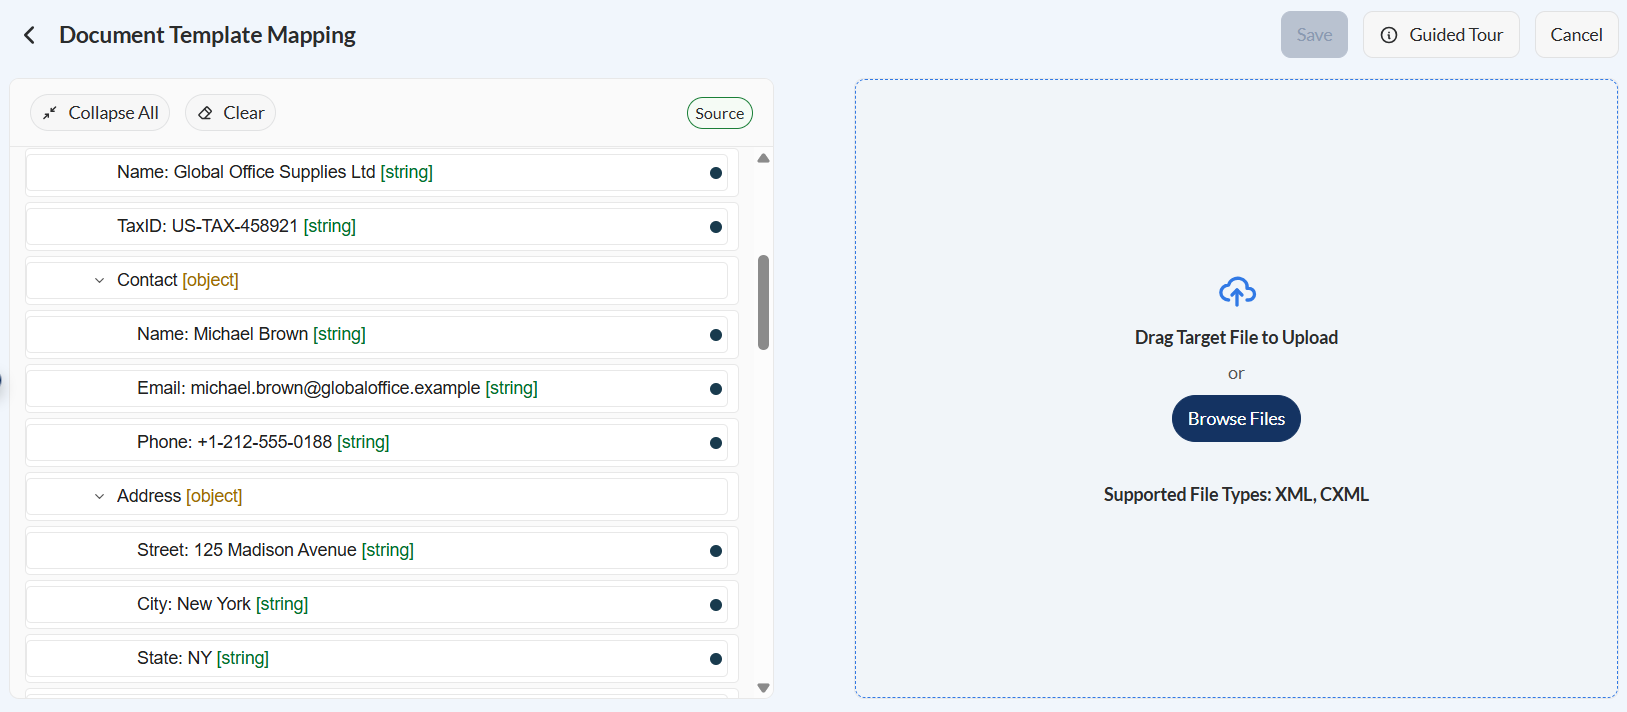Collapse the Address object node

coord(99,497)
